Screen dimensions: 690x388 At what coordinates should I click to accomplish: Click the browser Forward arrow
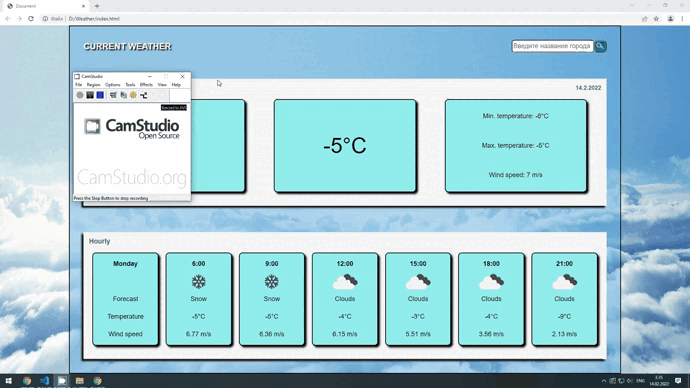(19, 19)
